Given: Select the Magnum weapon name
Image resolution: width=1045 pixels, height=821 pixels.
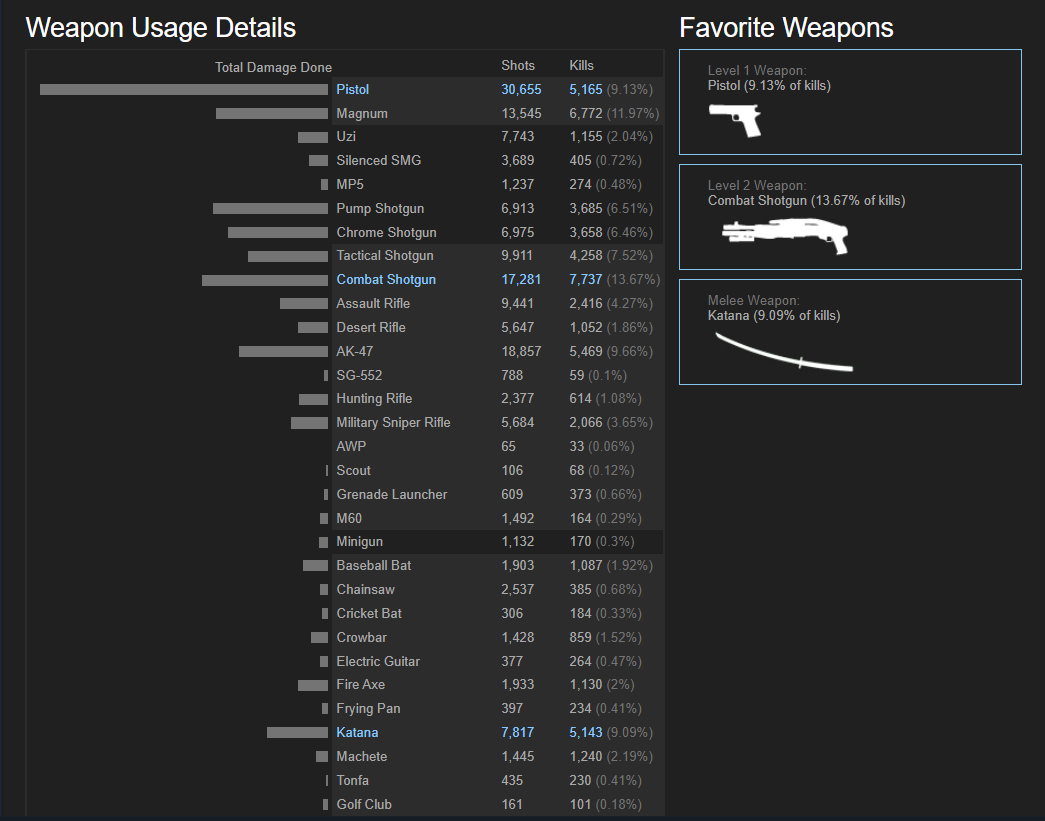Looking at the screenshot, I should click(x=362, y=114).
